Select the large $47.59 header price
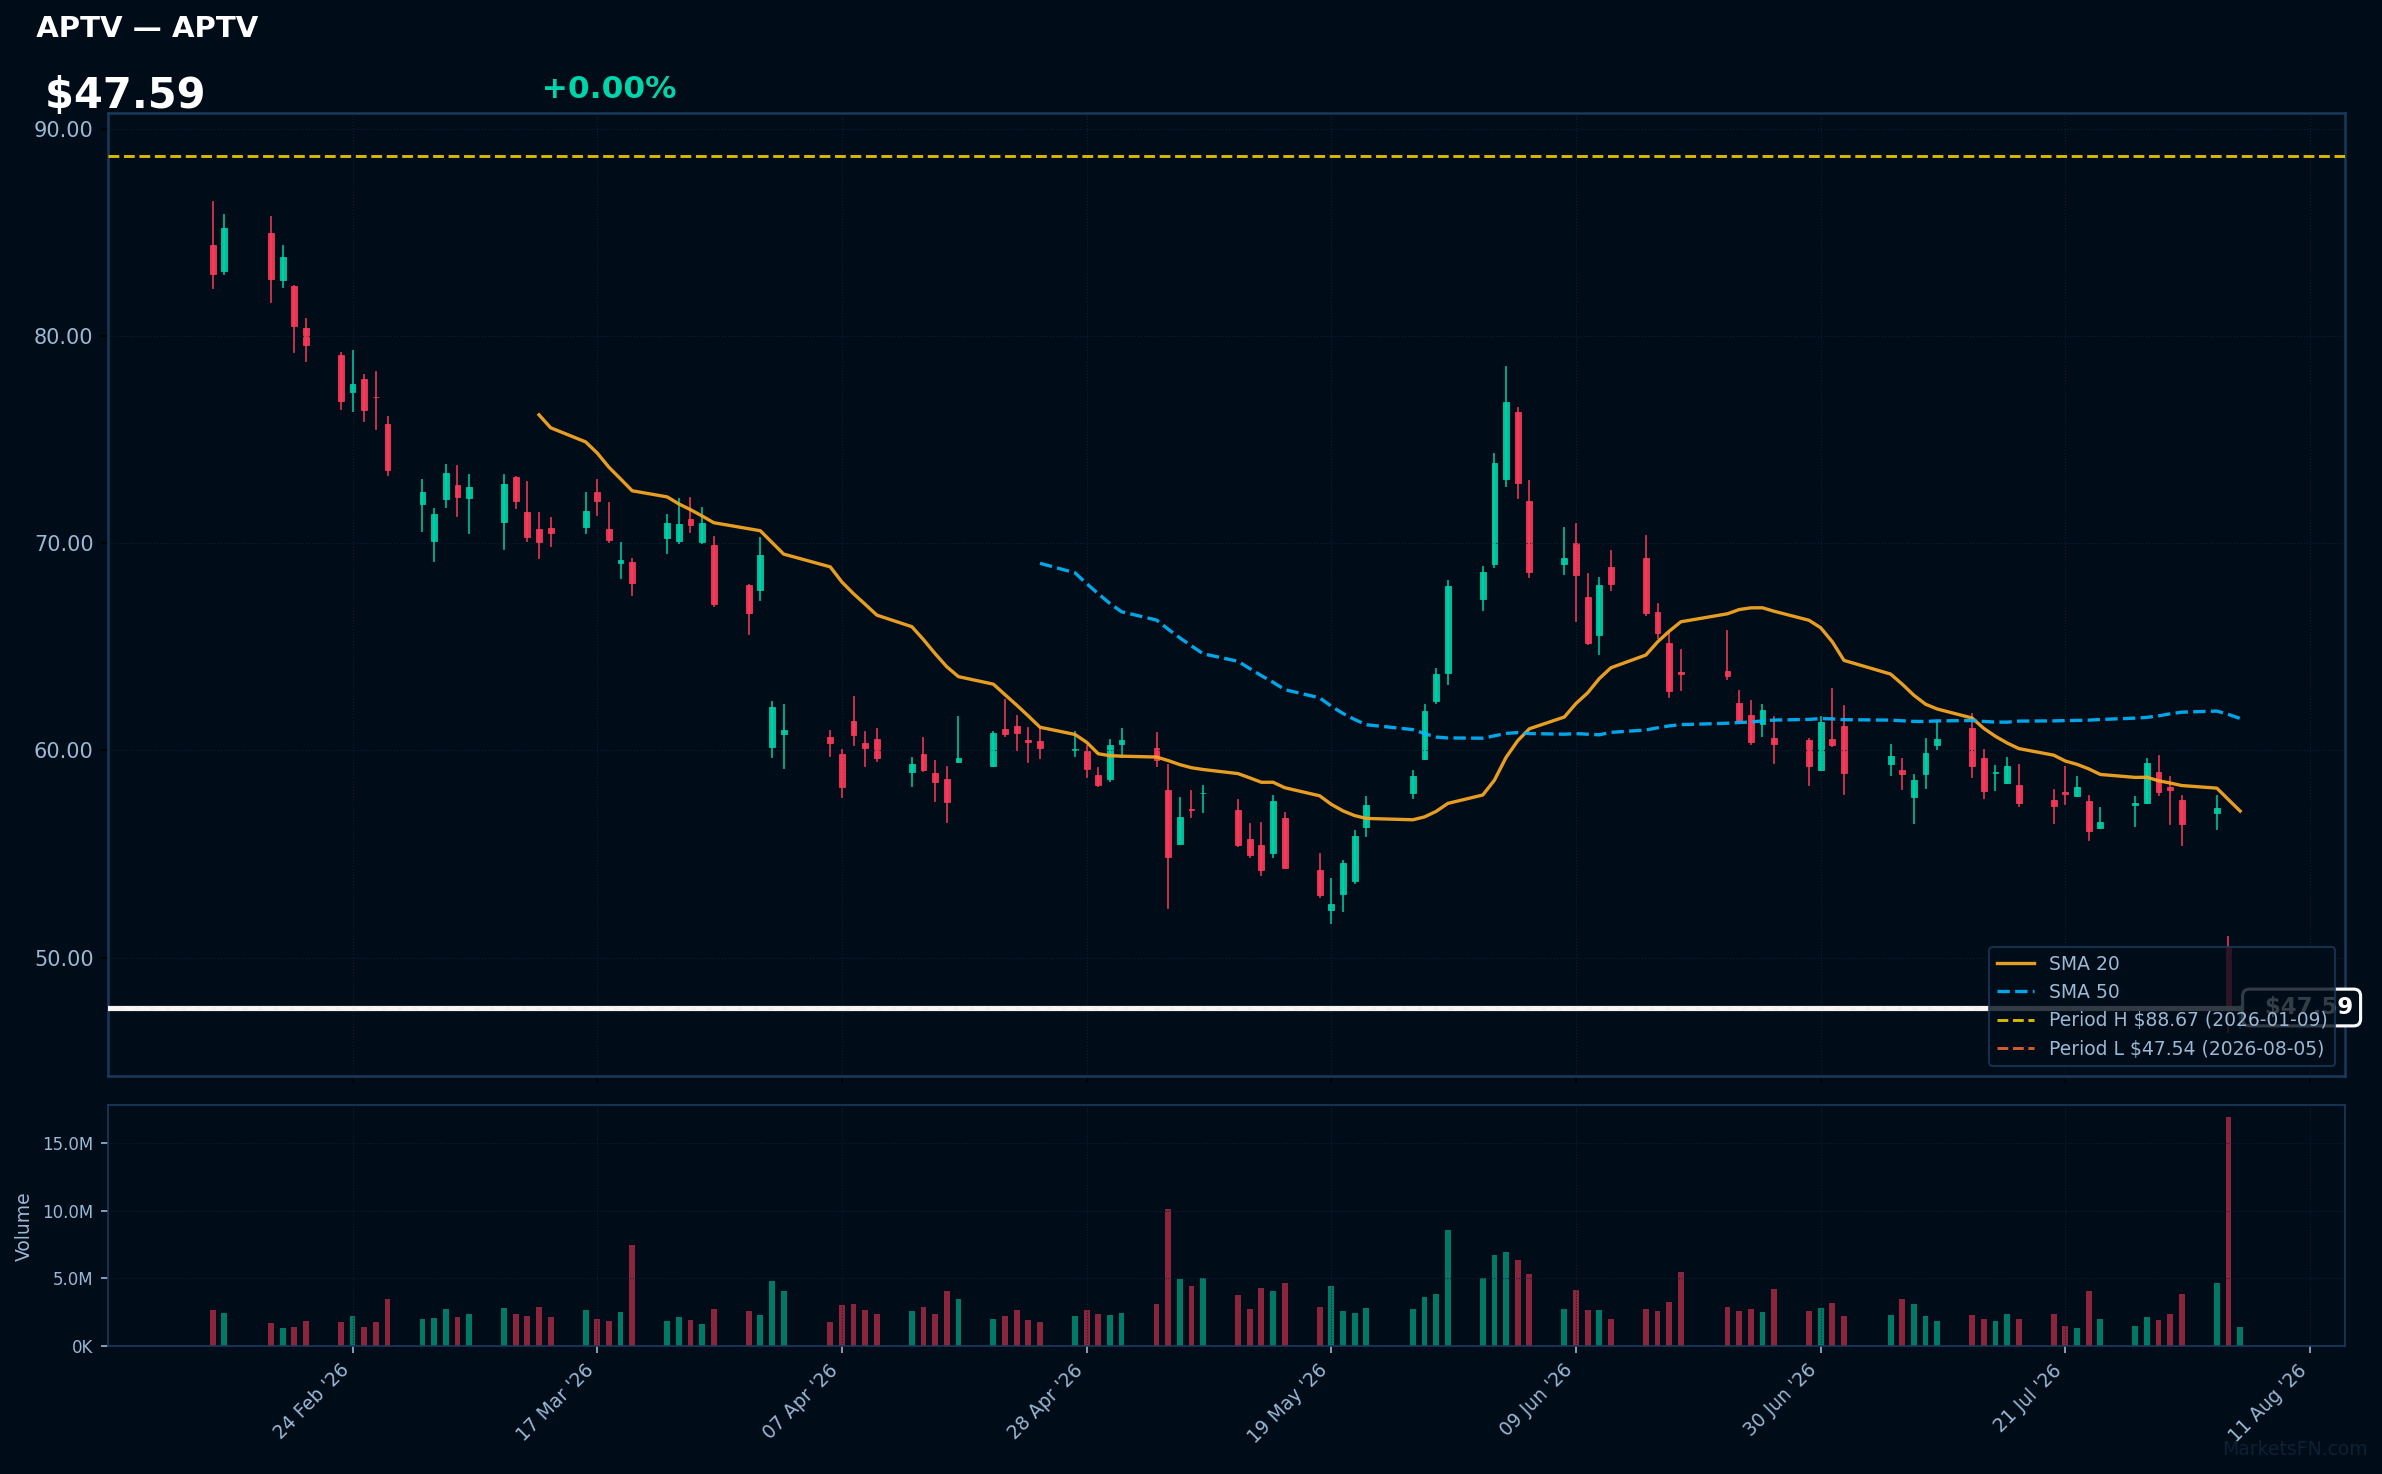 (125, 94)
